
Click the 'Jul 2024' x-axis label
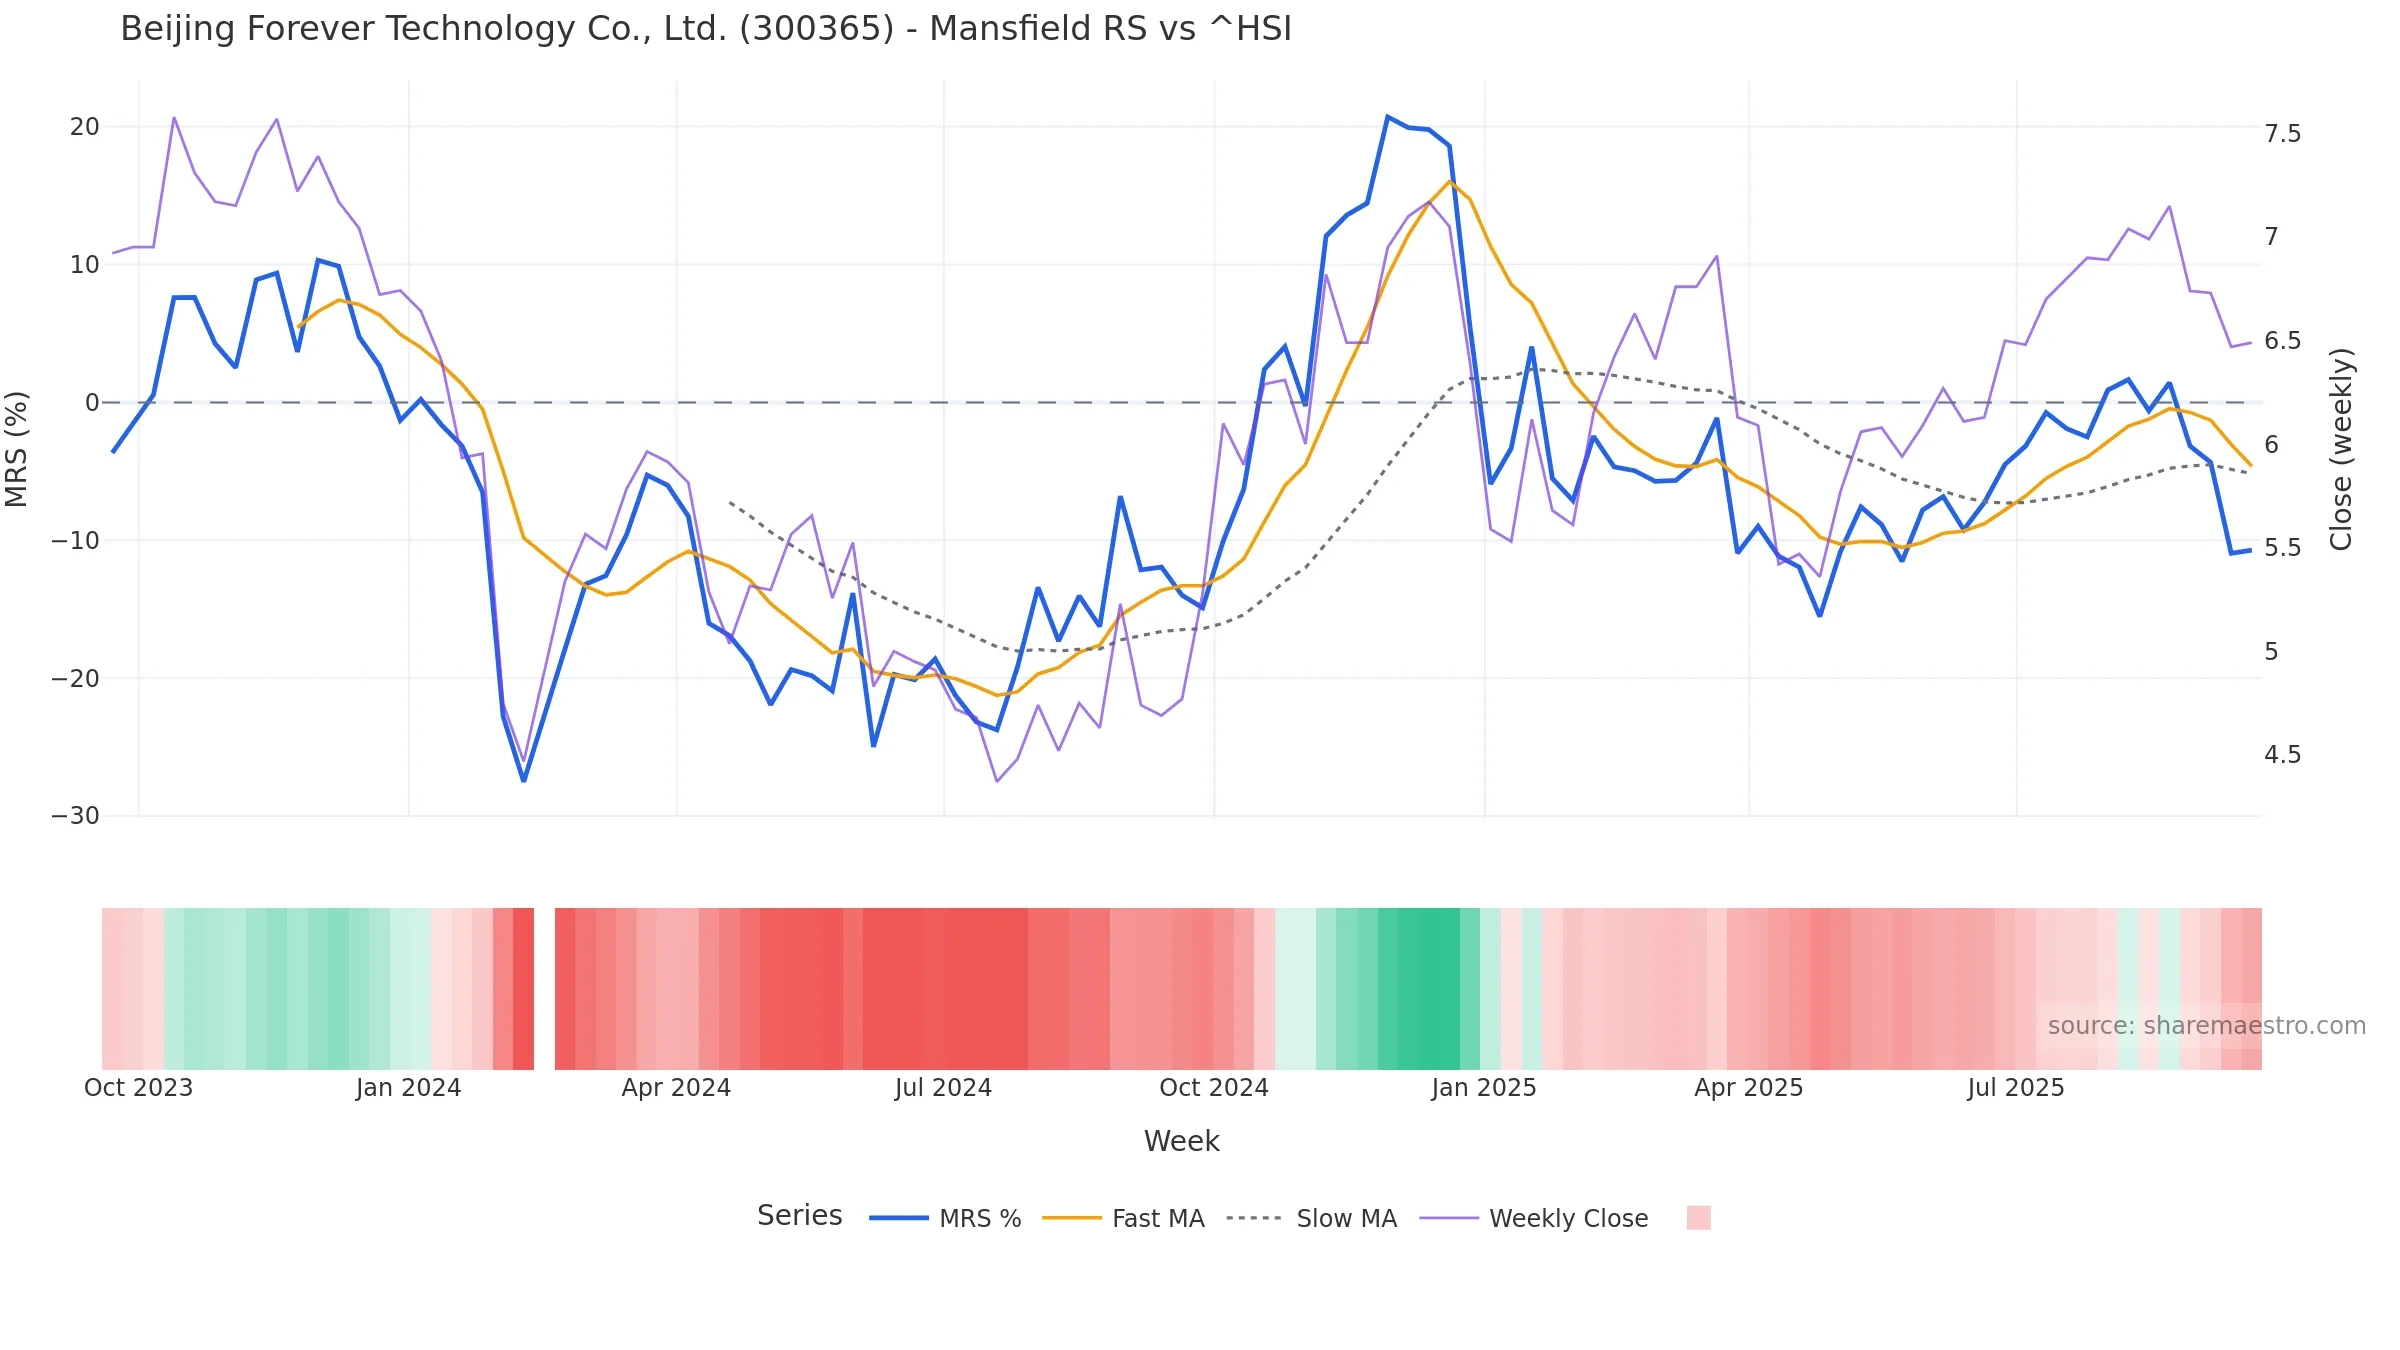tap(943, 1088)
